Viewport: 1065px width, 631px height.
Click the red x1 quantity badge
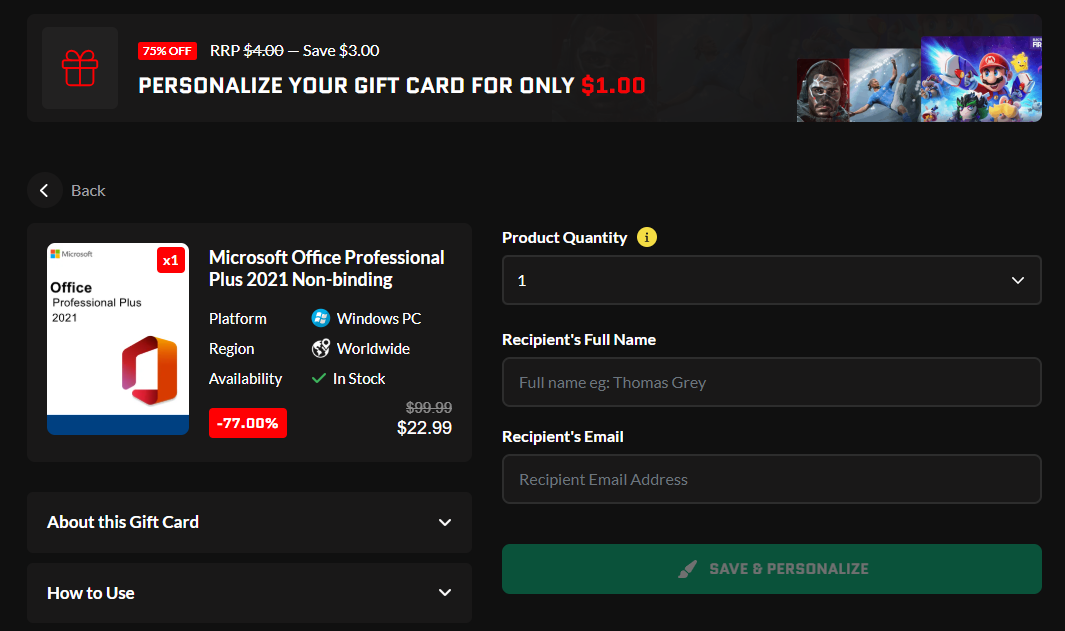(171, 260)
